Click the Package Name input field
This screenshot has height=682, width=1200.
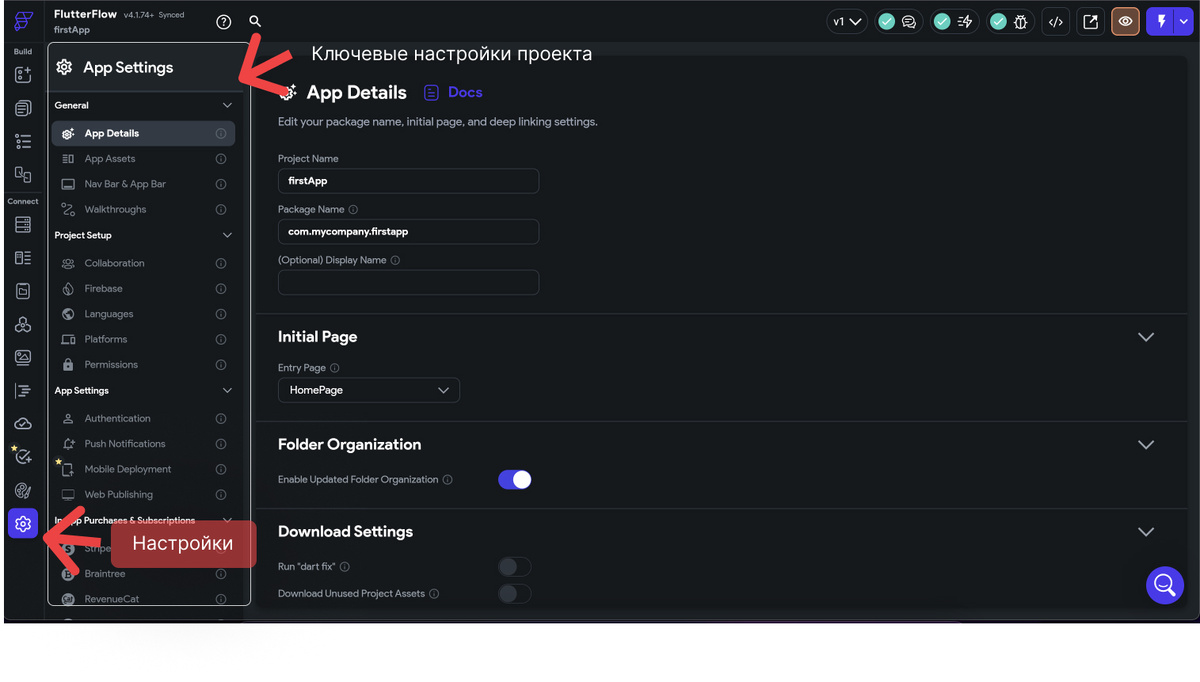(x=408, y=231)
